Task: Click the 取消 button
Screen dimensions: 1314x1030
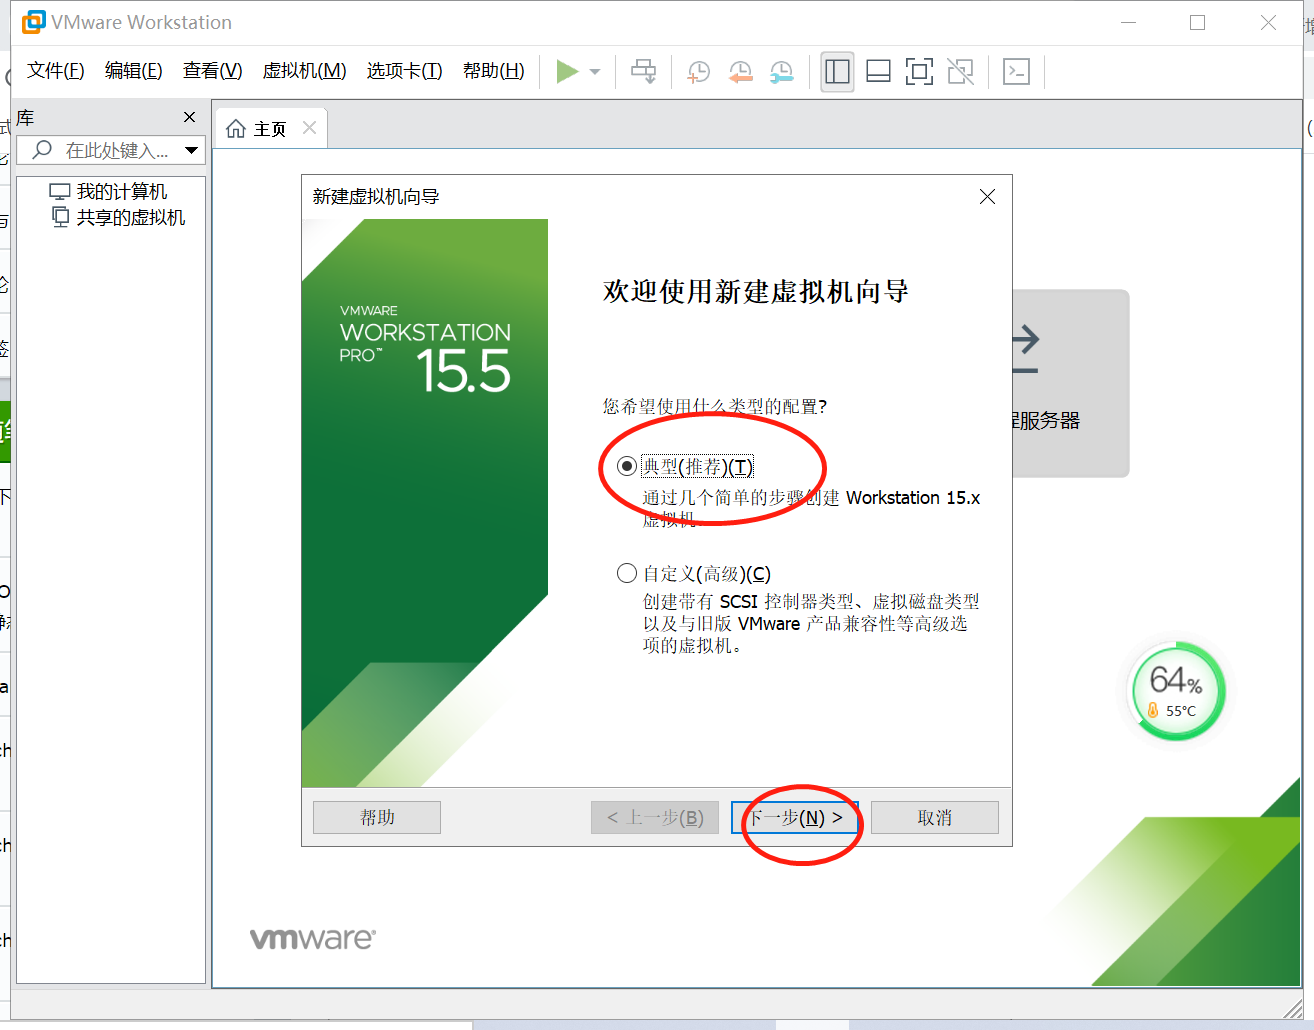Action: tap(935, 817)
